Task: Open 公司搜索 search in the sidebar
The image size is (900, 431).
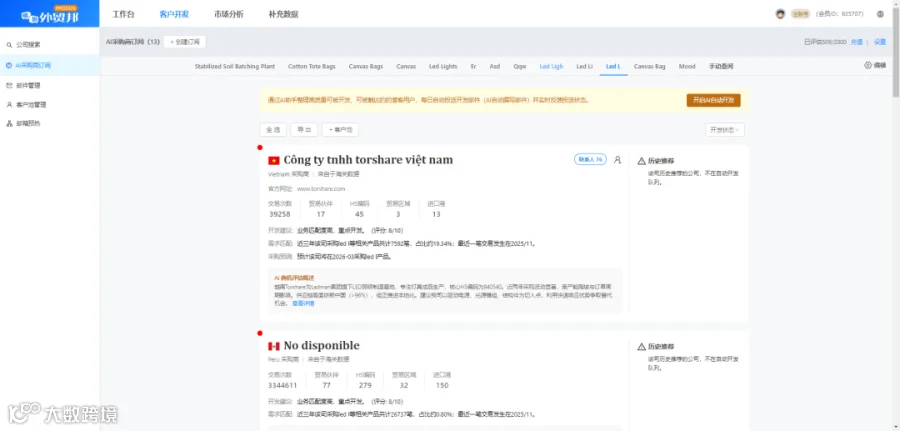Action: point(28,44)
